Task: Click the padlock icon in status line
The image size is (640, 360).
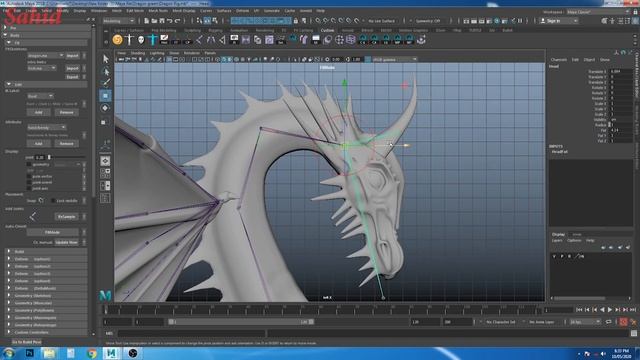Action: coord(296,20)
